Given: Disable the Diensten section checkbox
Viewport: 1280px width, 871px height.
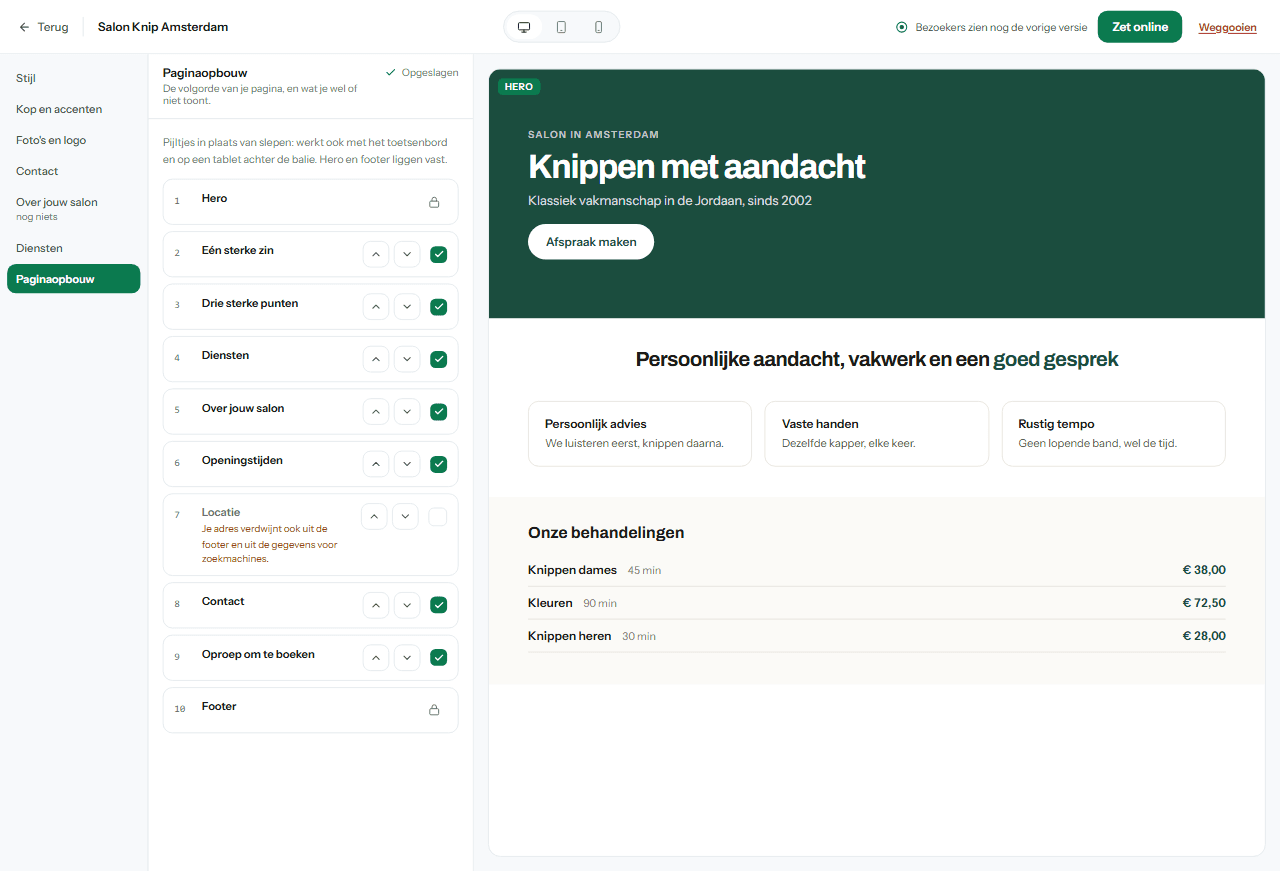Looking at the screenshot, I should click(x=438, y=359).
